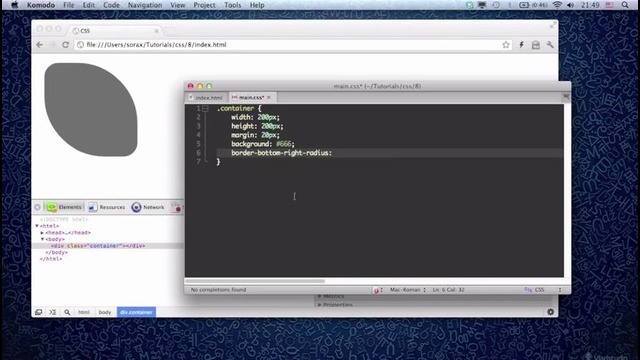Bookmark the page with the star icon
Image resolution: width=640 pixels, height=360 pixels.
pos(506,45)
